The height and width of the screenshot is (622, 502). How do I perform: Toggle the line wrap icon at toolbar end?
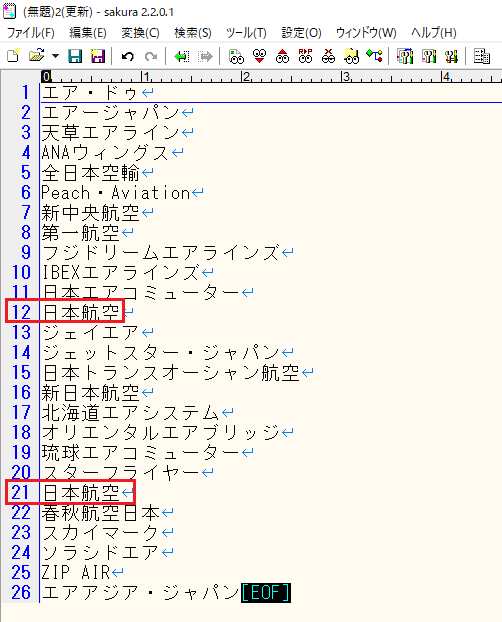(x=482, y=56)
